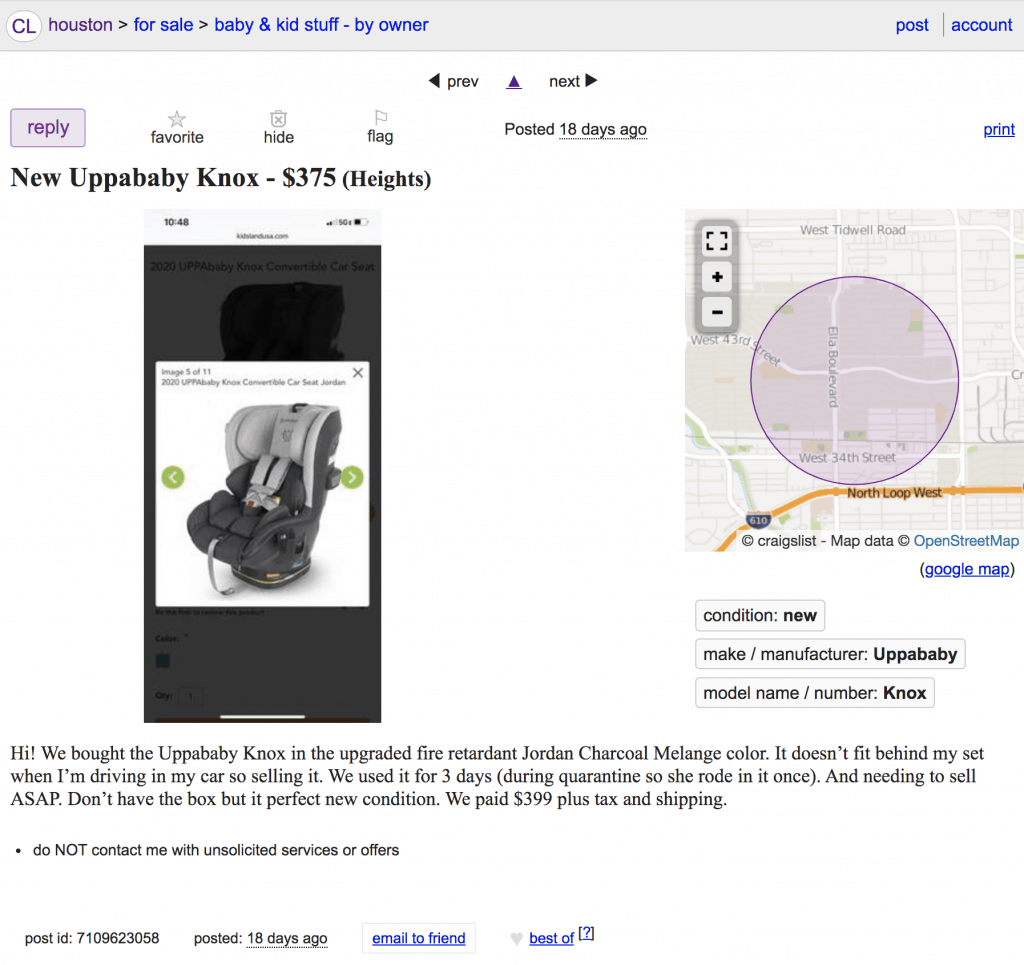Click the CL Craigslist logo icon
1024x965 pixels.
24,26
